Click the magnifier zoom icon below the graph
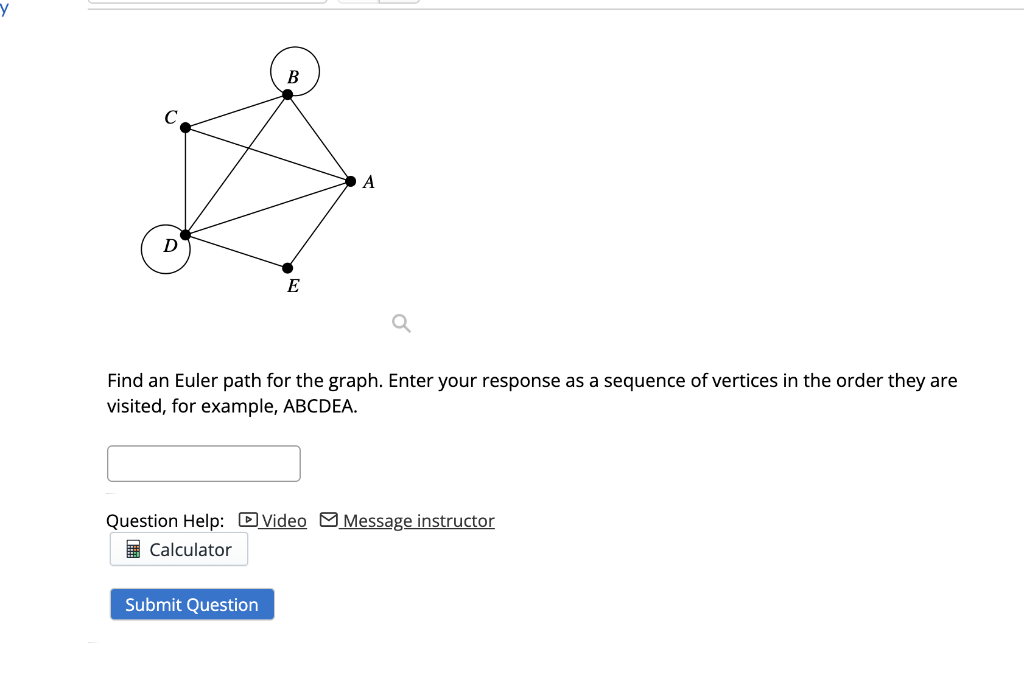This screenshot has width=1024, height=679. coord(400,323)
